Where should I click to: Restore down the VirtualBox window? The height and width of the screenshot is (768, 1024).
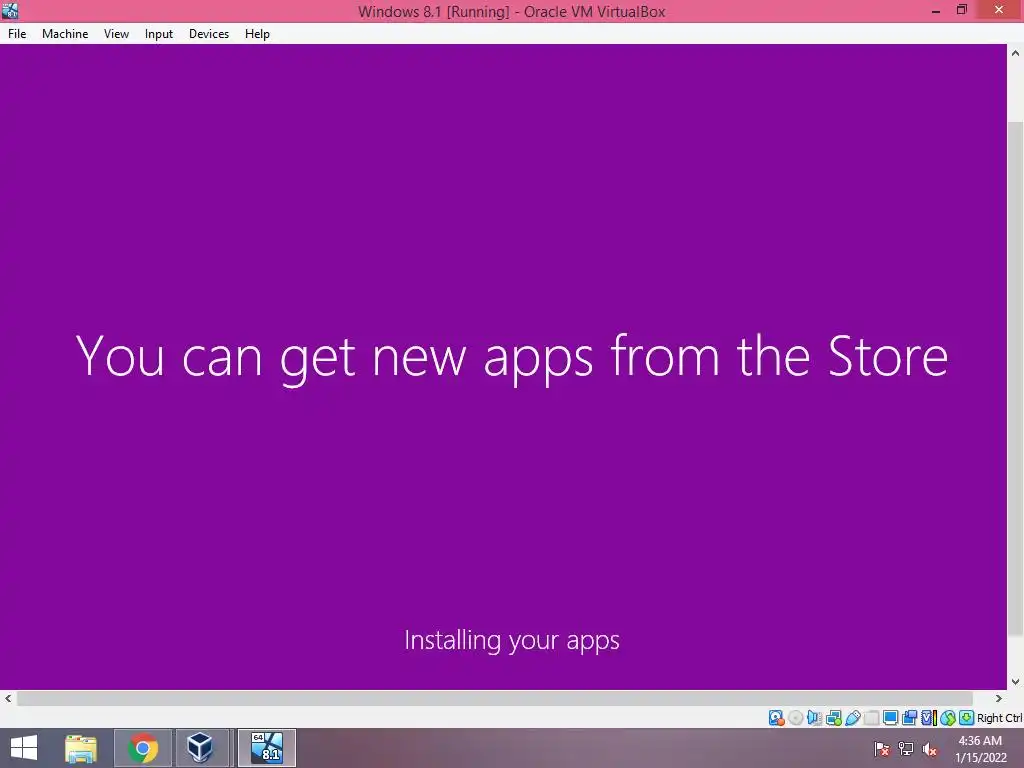pyautogui.click(x=962, y=10)
